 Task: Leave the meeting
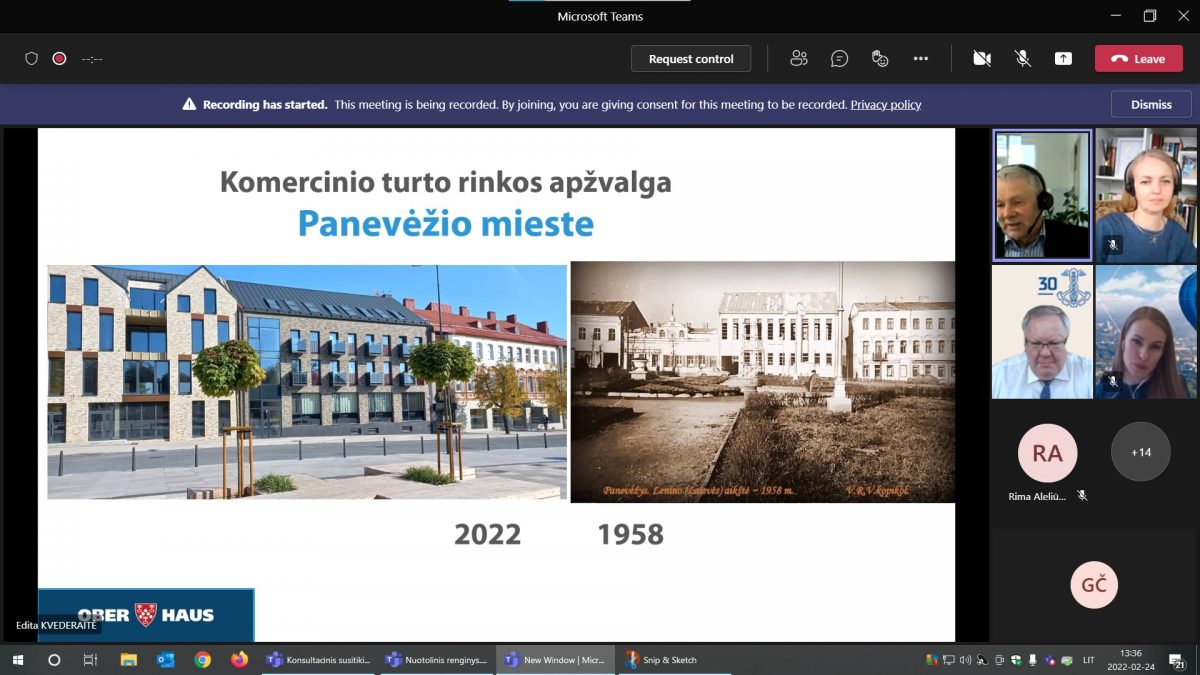pyautogui.click(x=1139, y=59)
